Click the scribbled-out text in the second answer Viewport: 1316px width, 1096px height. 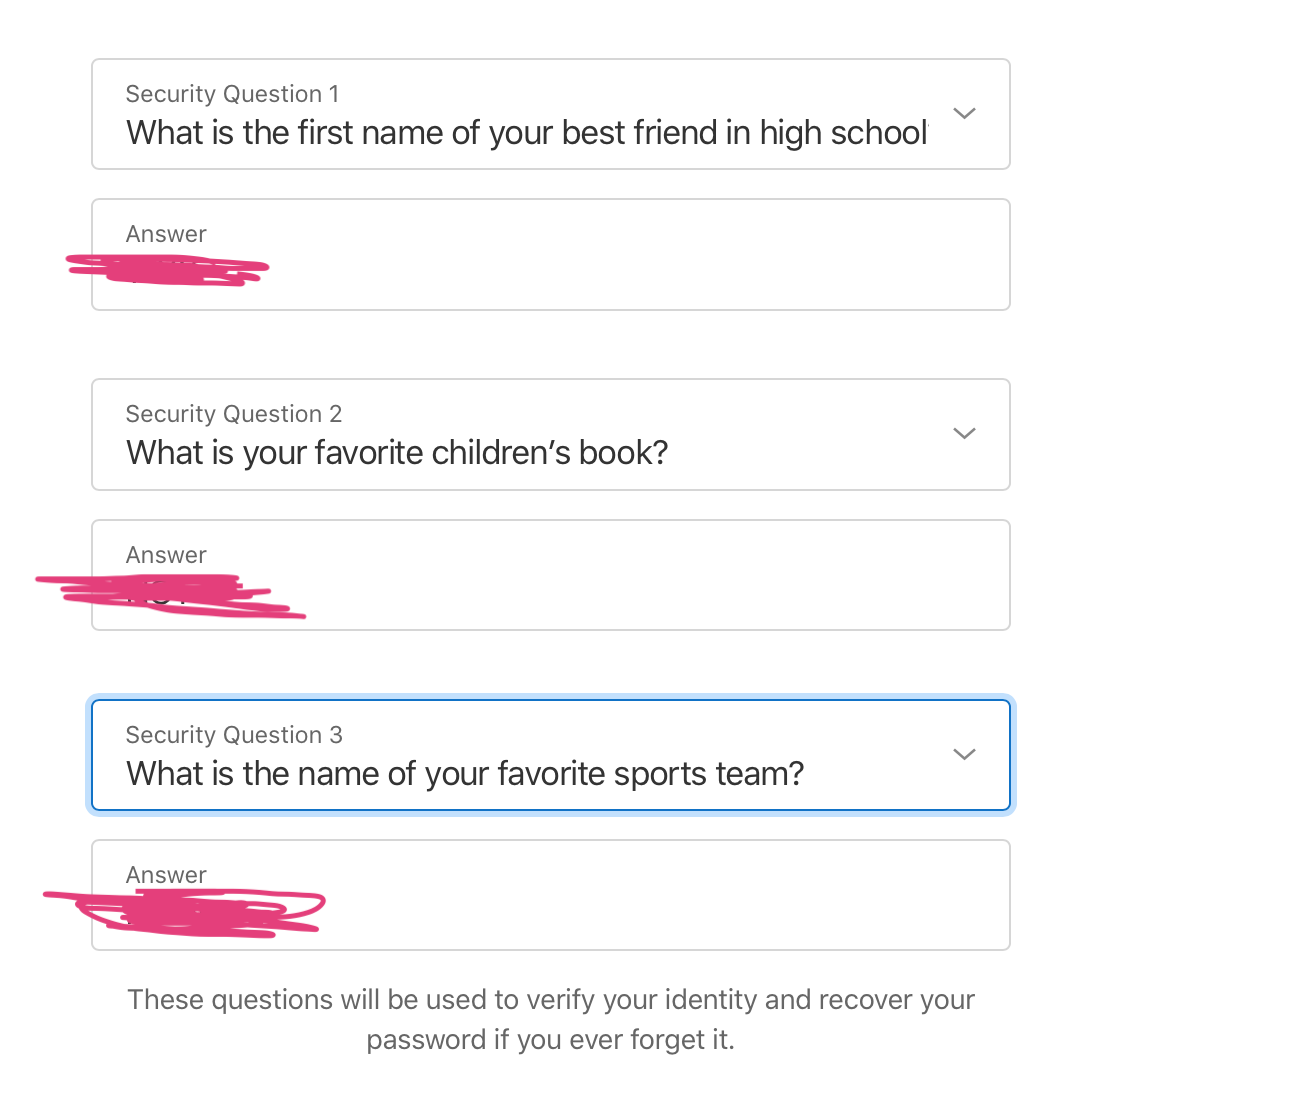[x=170, y=596]
